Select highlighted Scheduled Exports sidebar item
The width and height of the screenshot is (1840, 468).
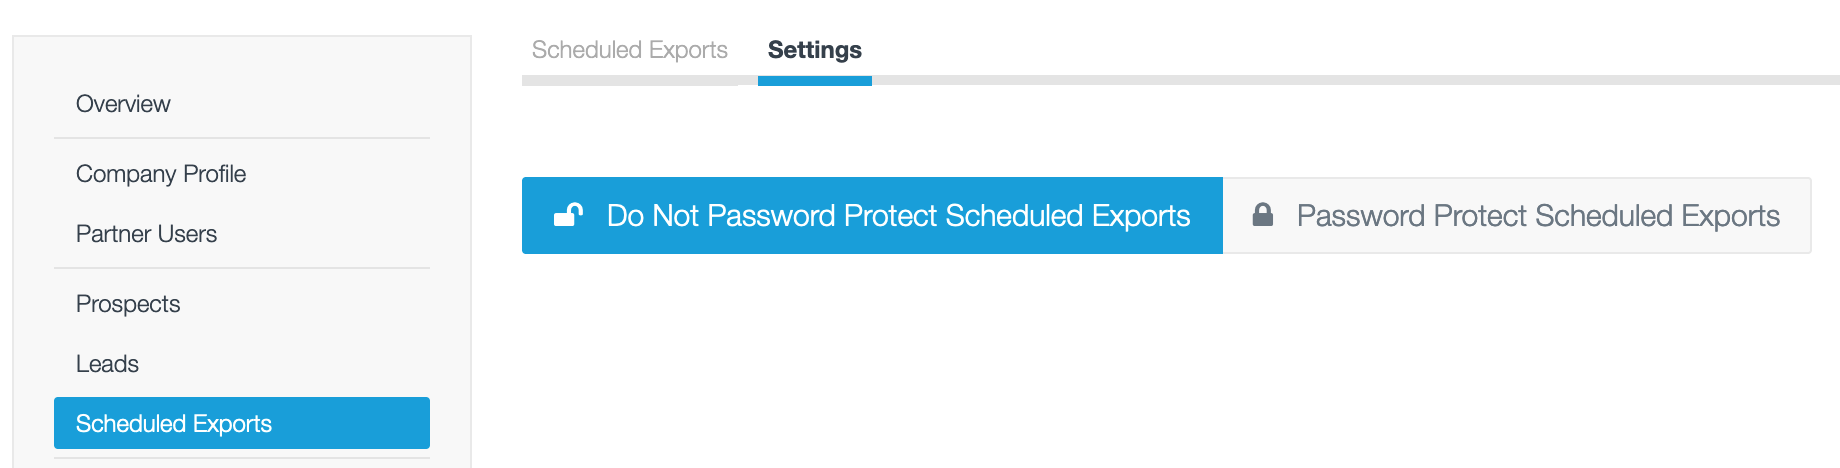point(242,423)
